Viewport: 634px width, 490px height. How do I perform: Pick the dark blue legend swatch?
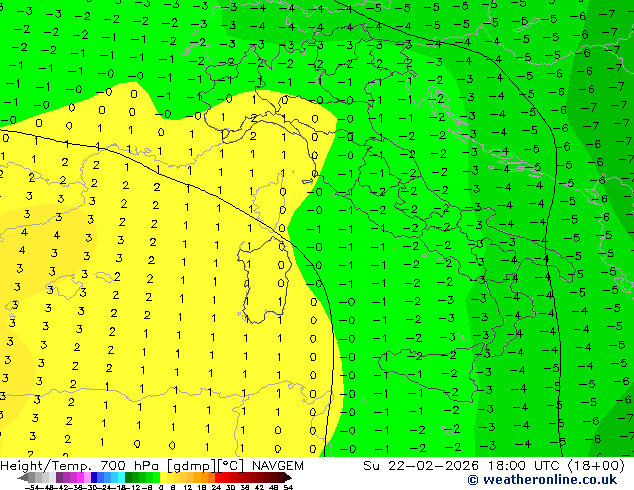[94, 477]
